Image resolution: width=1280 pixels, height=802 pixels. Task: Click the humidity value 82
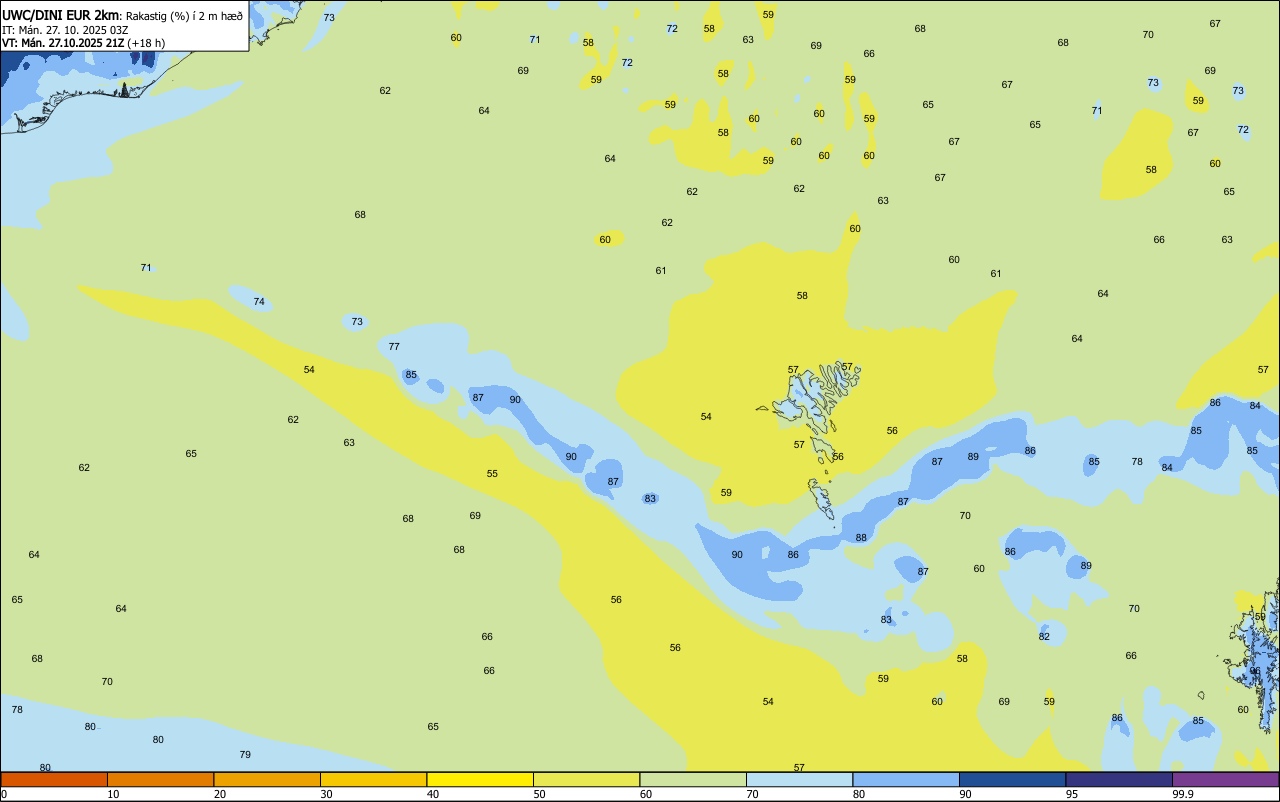pos(1044,636)
